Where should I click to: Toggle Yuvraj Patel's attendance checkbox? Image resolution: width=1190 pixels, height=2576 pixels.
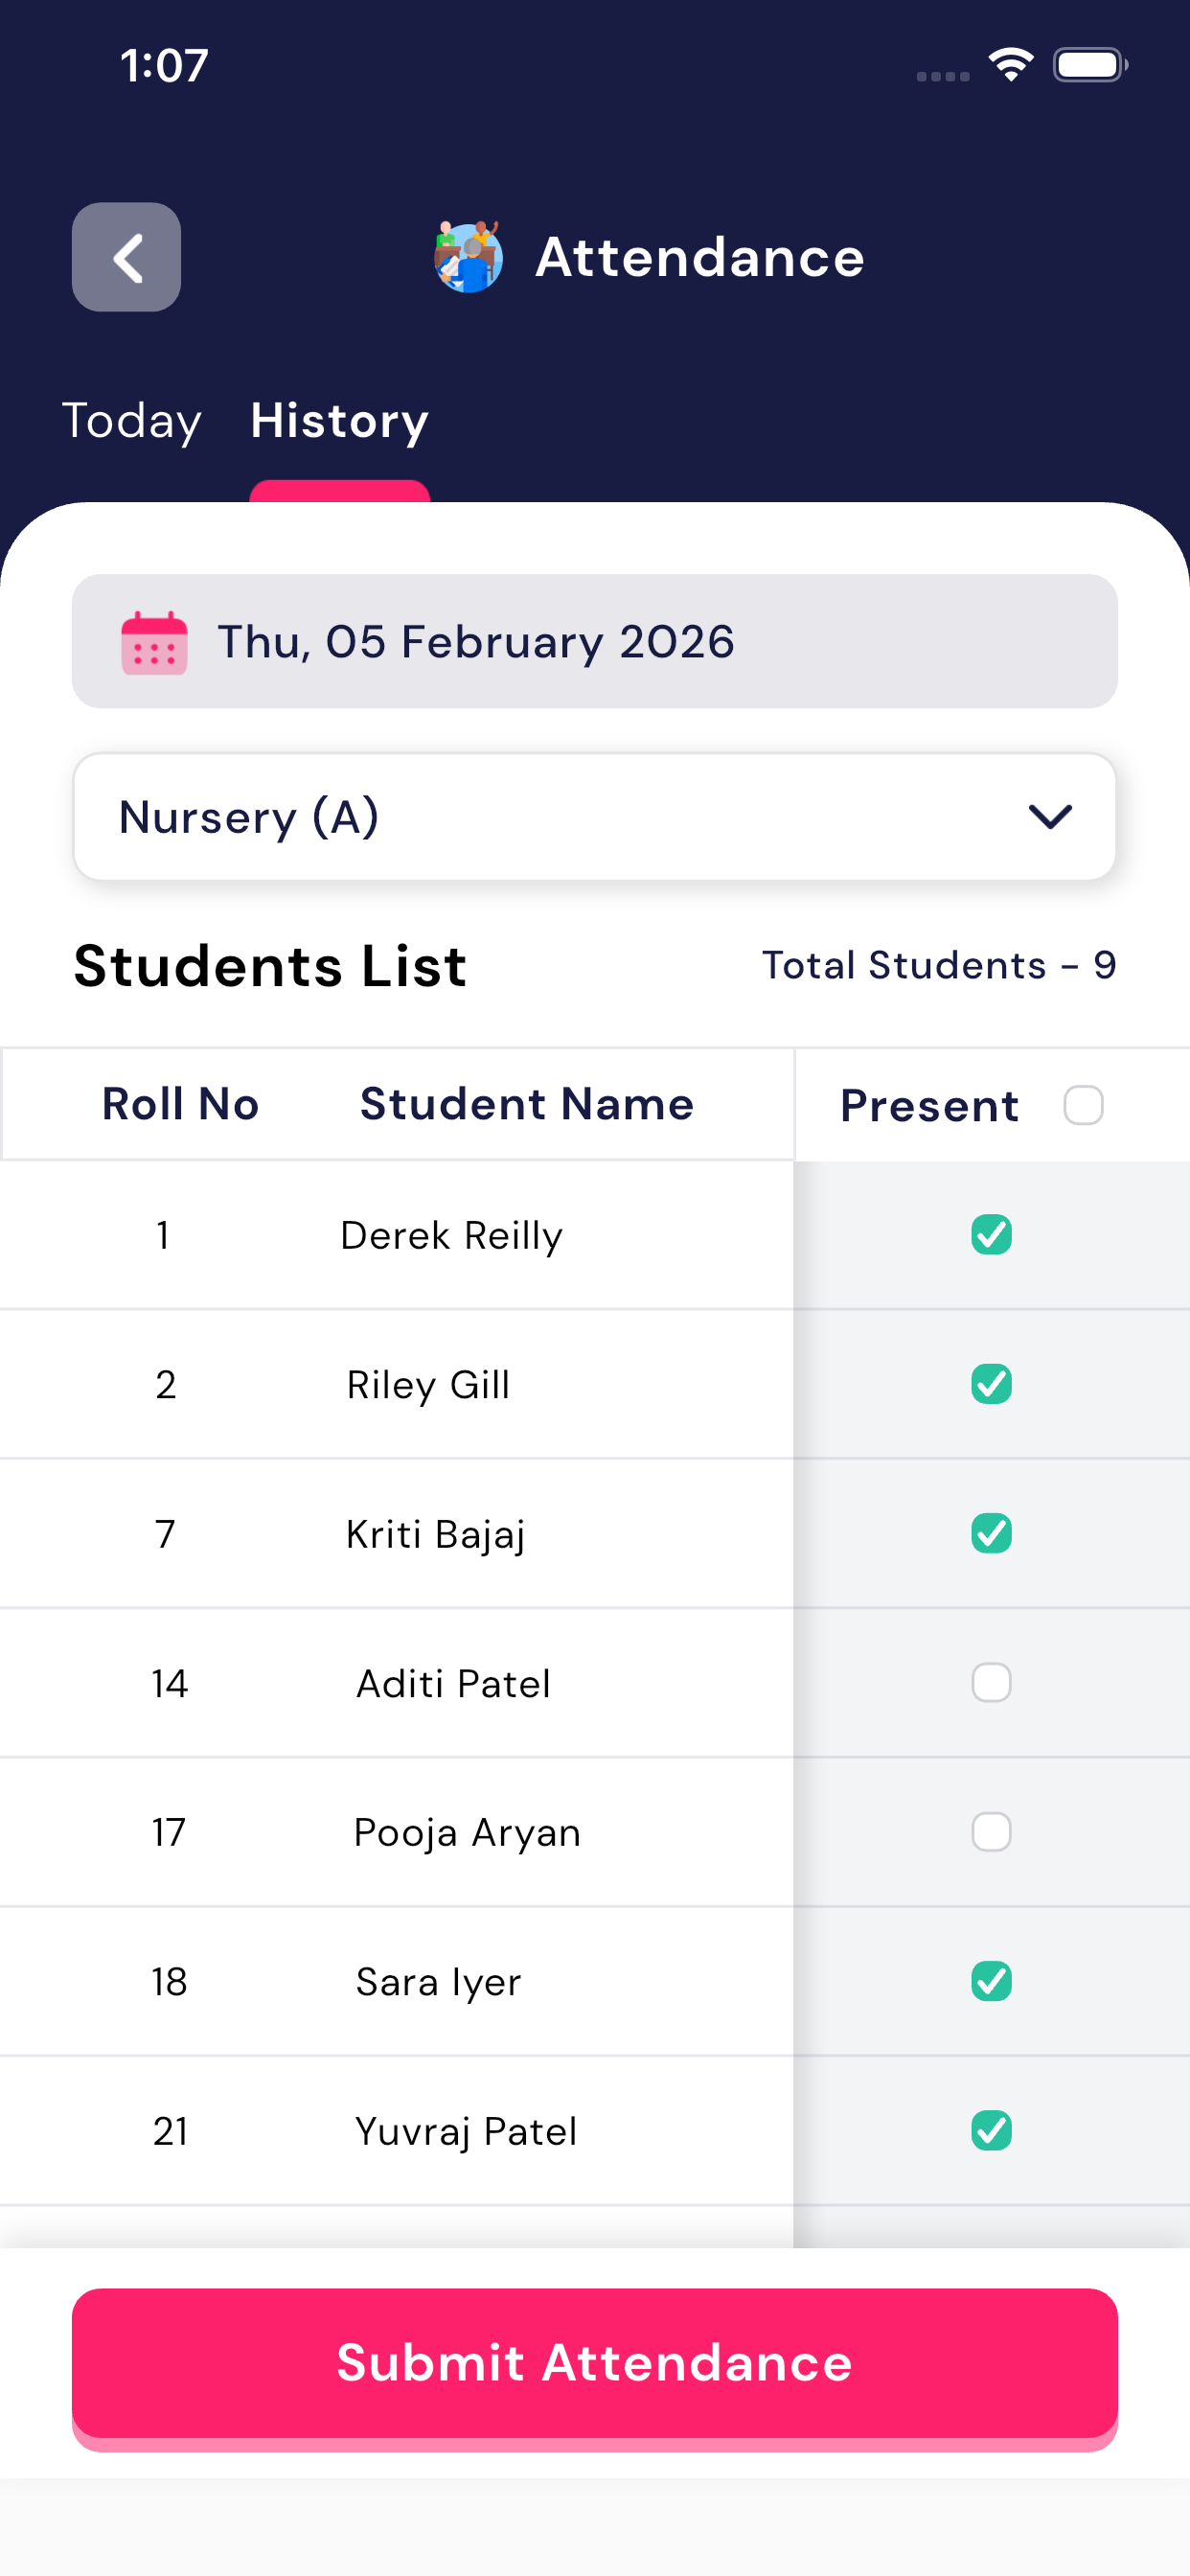pos(991,2130)
